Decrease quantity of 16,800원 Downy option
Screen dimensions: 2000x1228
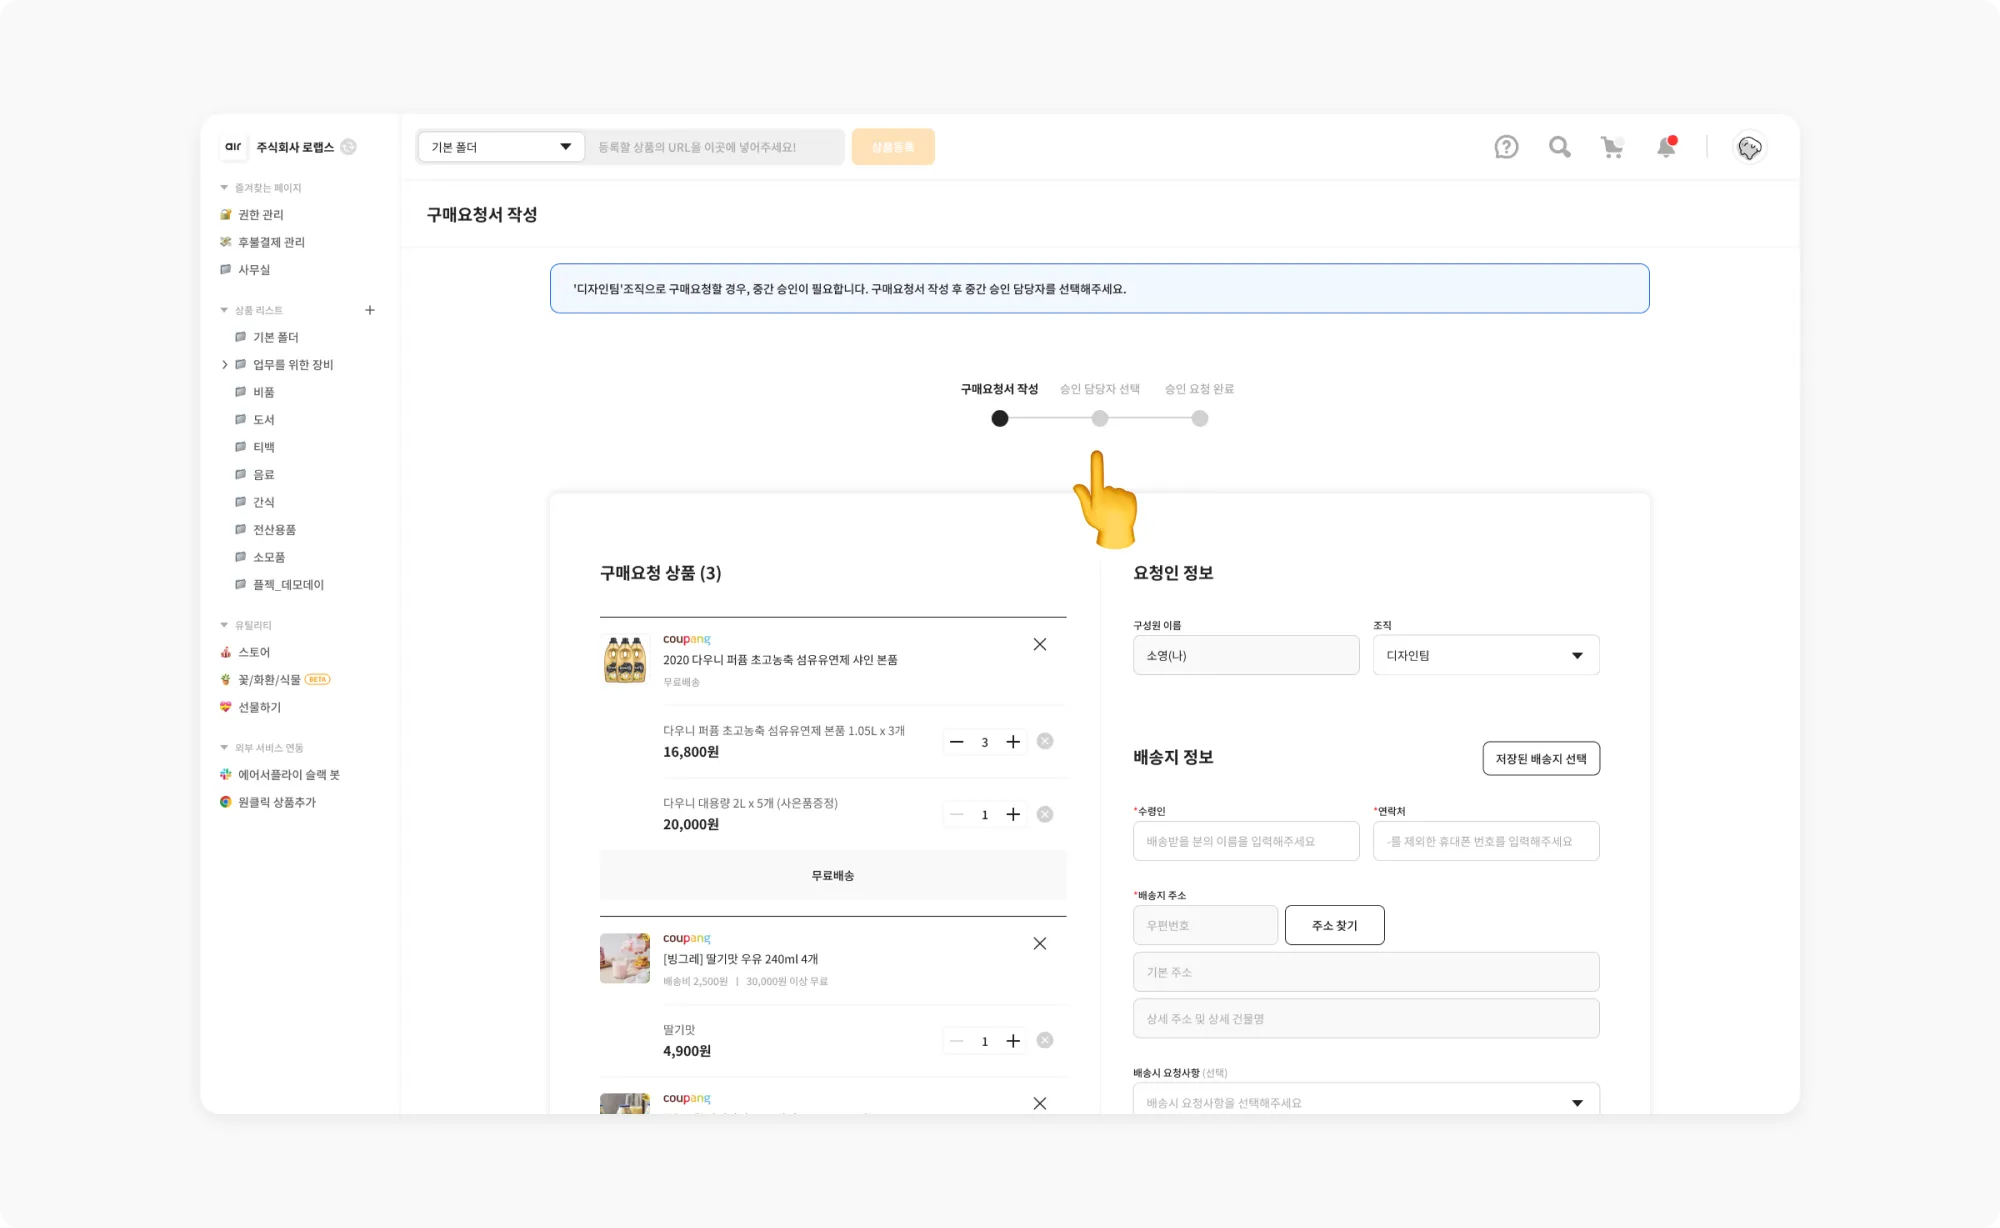[957, 741]
